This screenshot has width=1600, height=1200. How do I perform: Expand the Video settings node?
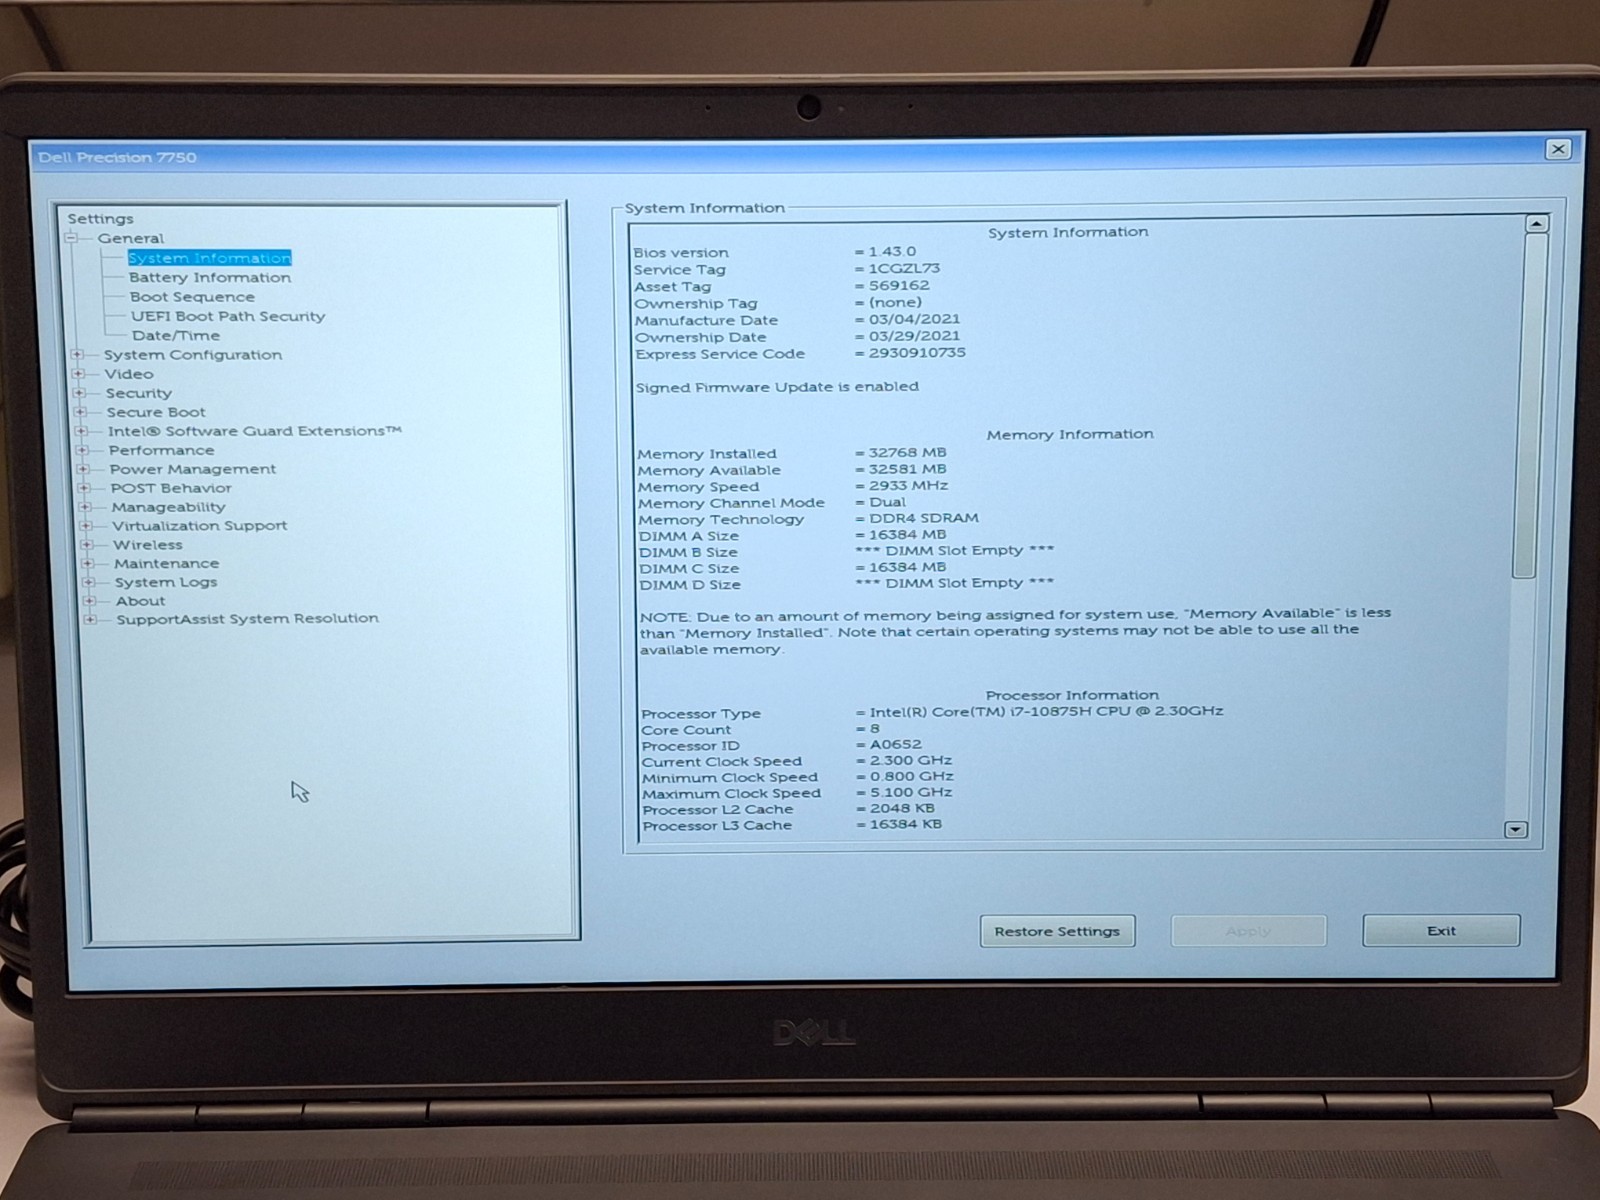click(x=79, y=374)
